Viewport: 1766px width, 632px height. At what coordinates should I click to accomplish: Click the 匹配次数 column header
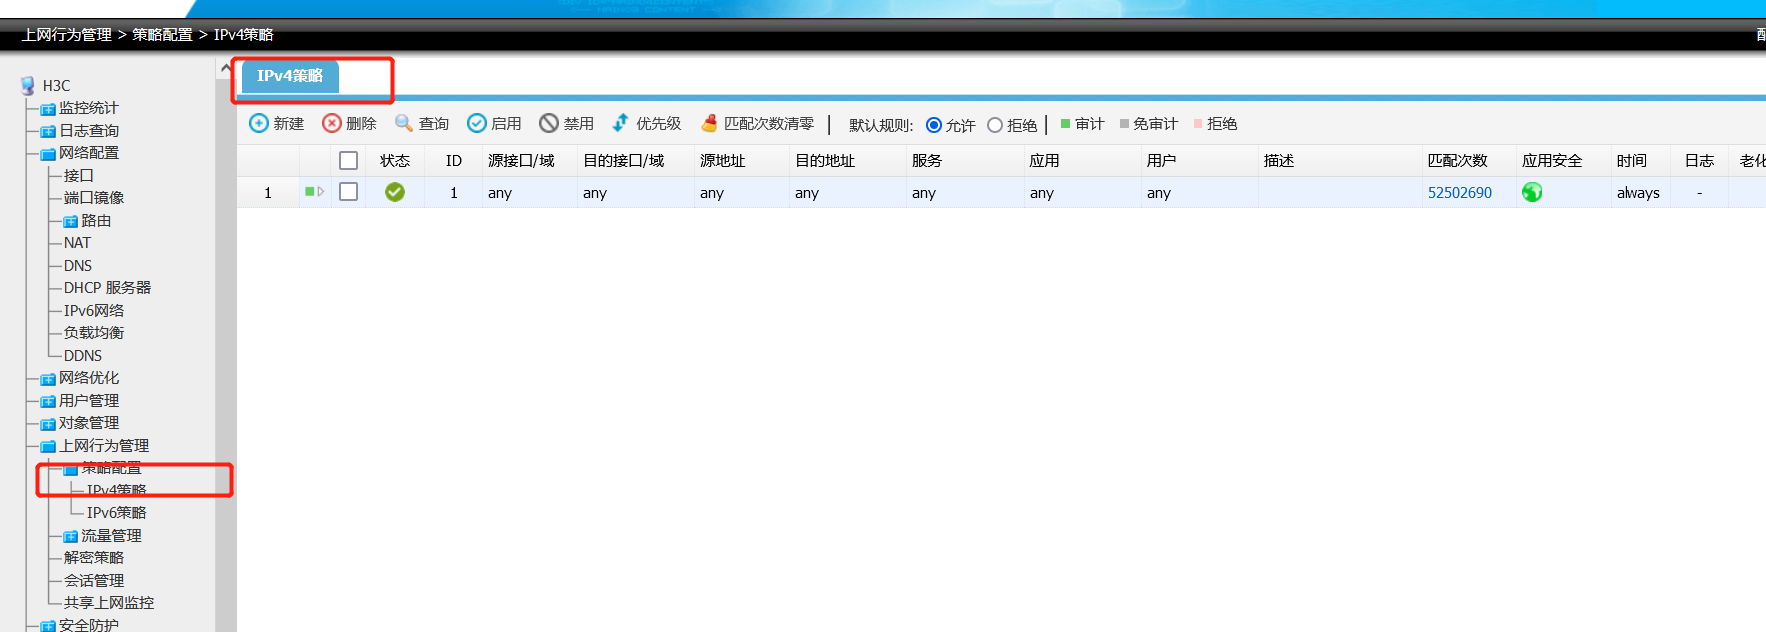tap(1458, 161)
